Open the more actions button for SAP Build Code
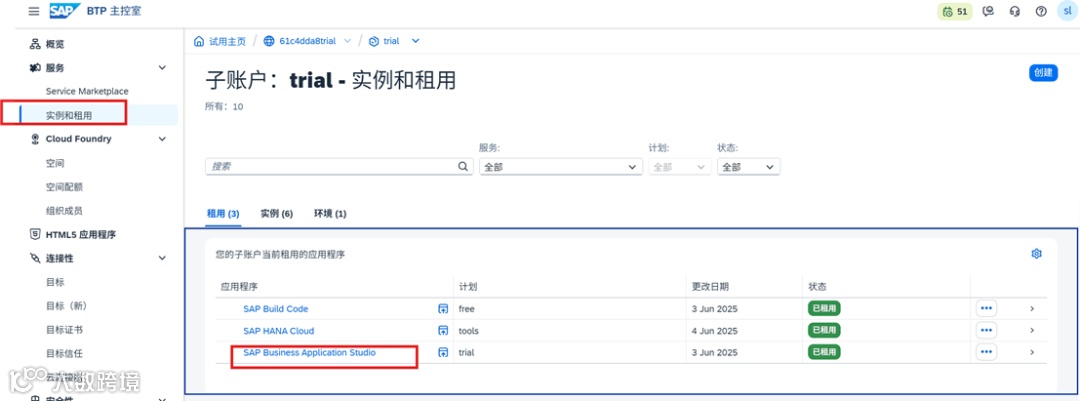The height and width of the screenshot is (401, 1080). click(x=986, y=309)
